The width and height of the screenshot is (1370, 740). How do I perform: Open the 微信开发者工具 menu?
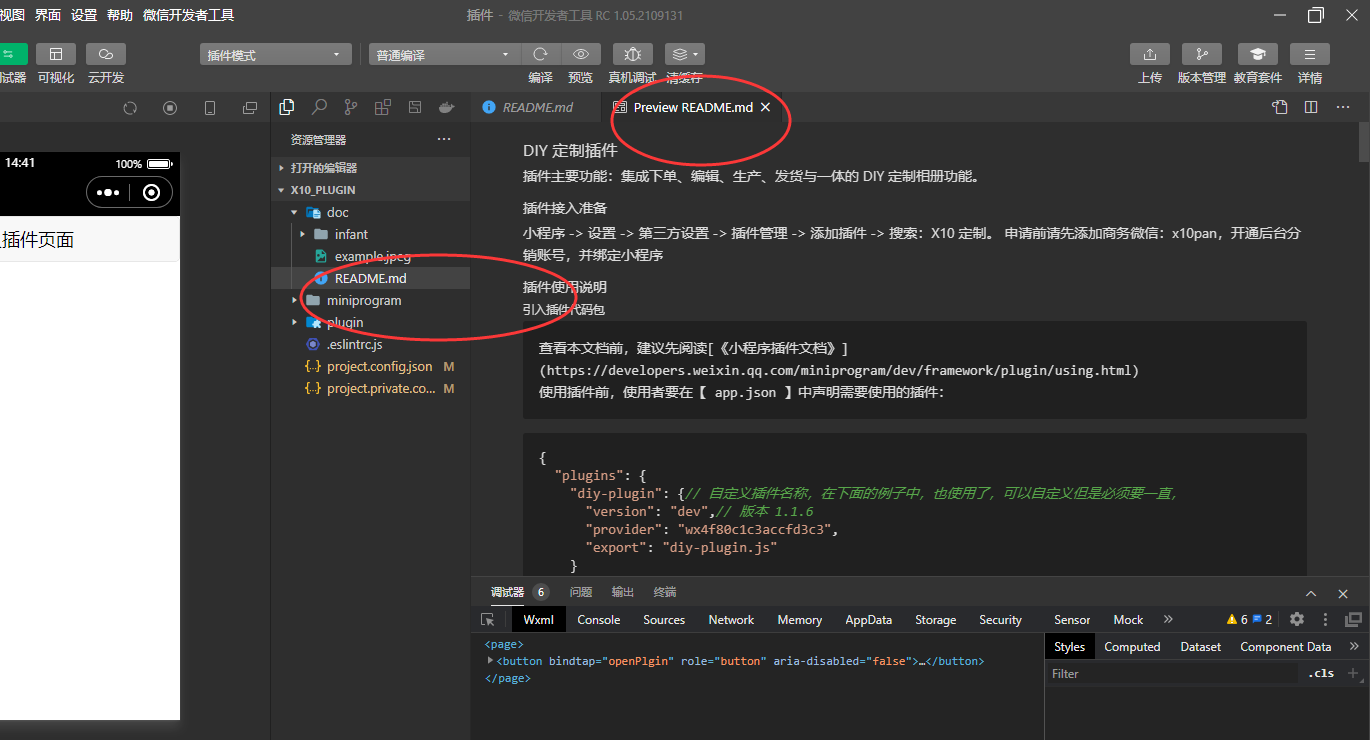coord(189,15)
